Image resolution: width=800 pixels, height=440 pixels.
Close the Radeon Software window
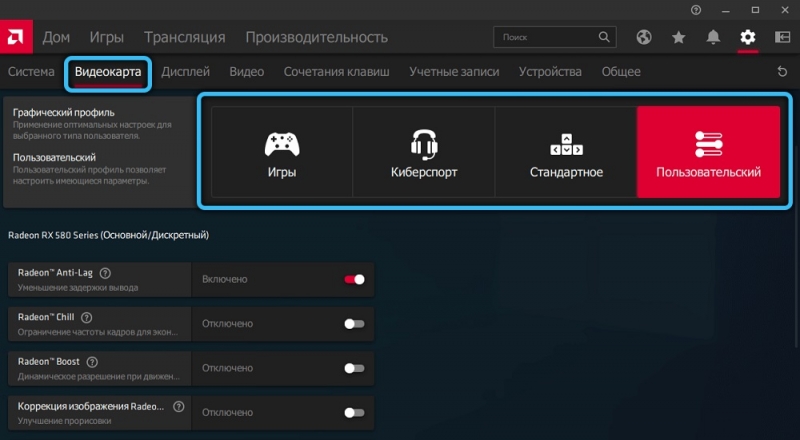point(785,10)
